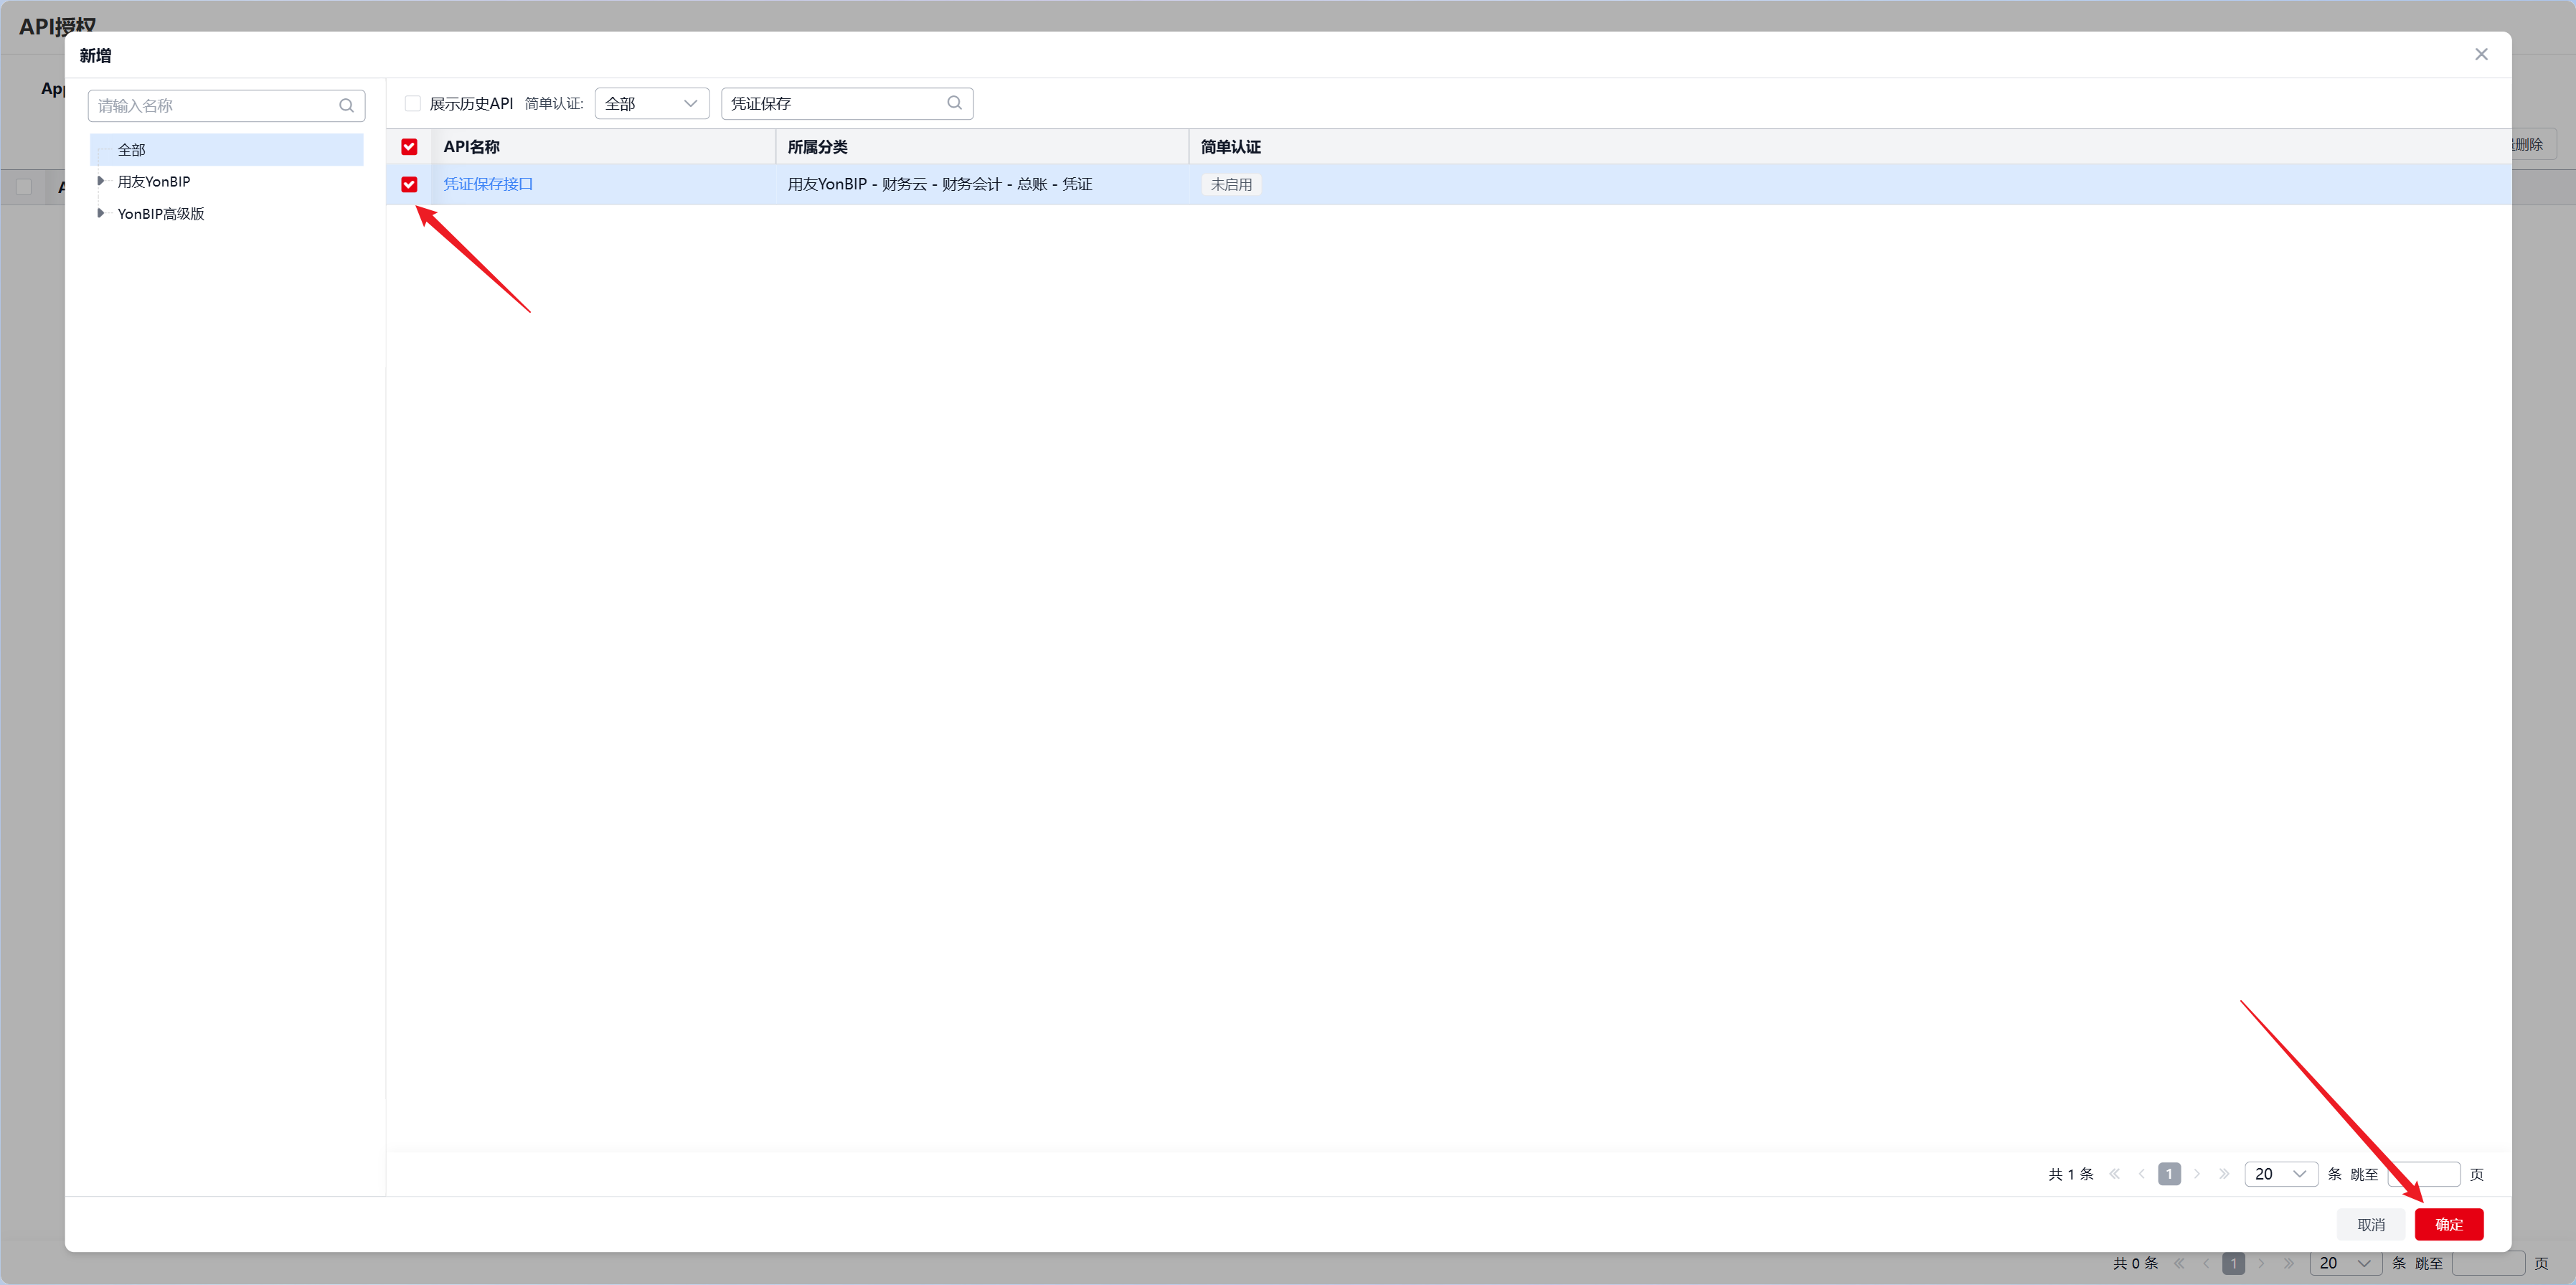Select 全部 in the category tree

[x=131, y=150]
